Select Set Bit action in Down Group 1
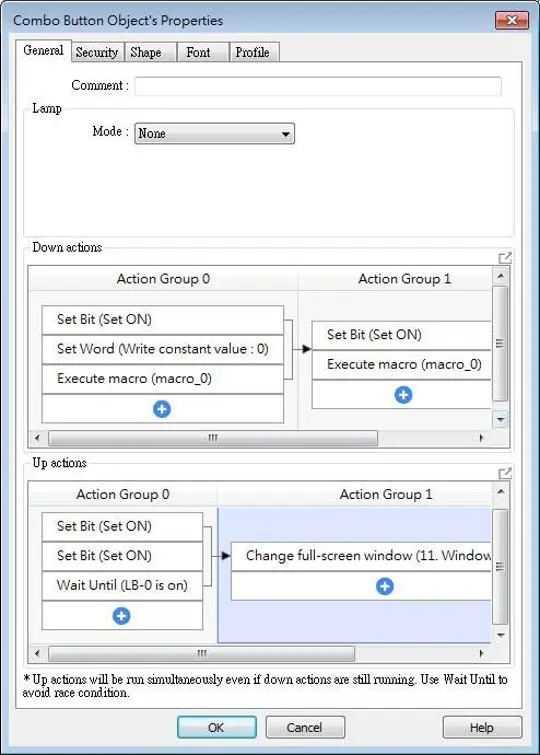 [x=401, y=335]
